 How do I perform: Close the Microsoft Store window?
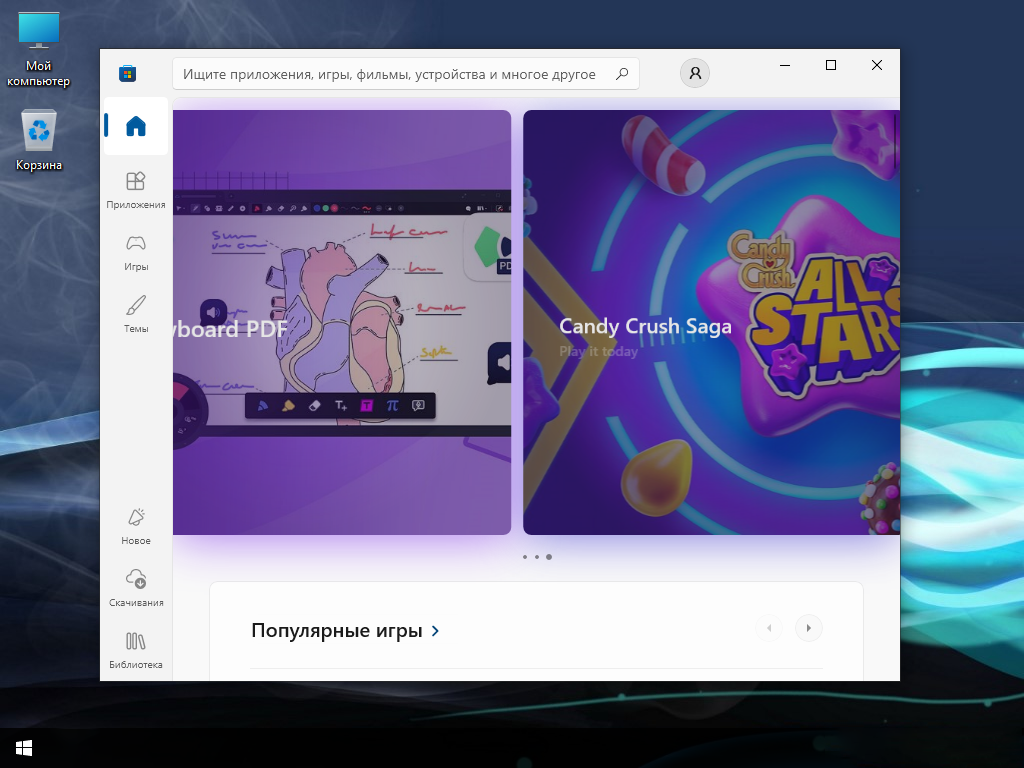point(877,65)
